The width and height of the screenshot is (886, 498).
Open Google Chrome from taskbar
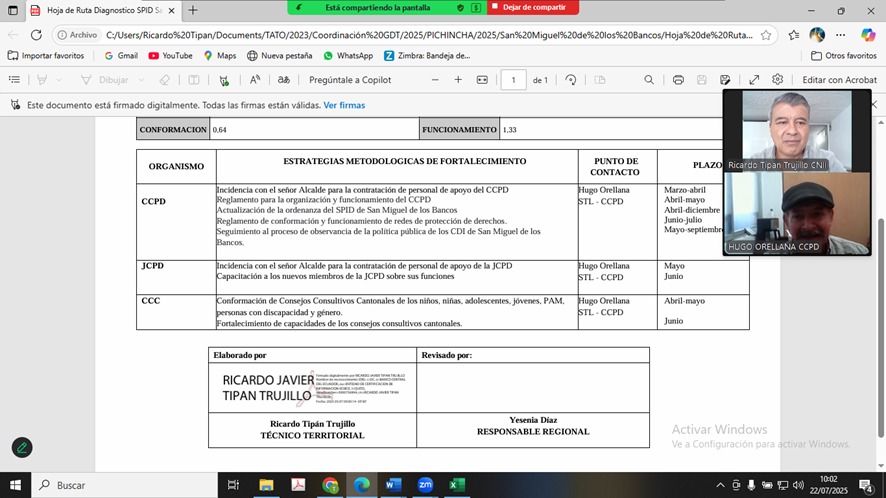[x=330, y=485]
